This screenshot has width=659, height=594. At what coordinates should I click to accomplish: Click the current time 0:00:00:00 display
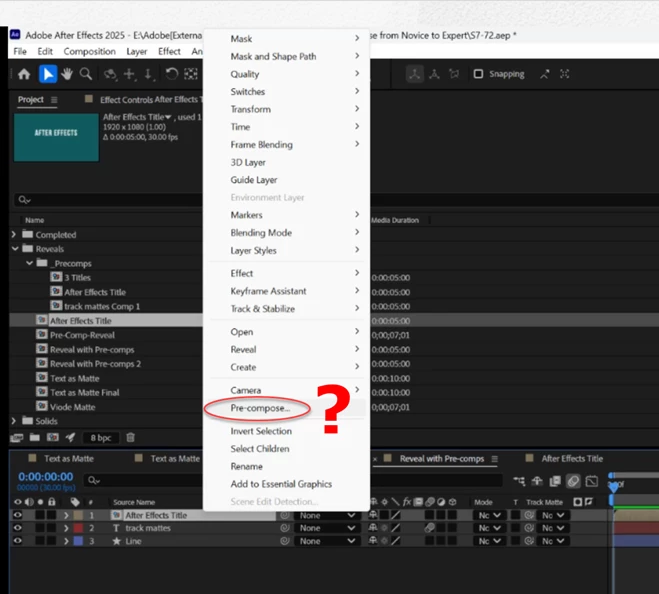coord(45,477)
